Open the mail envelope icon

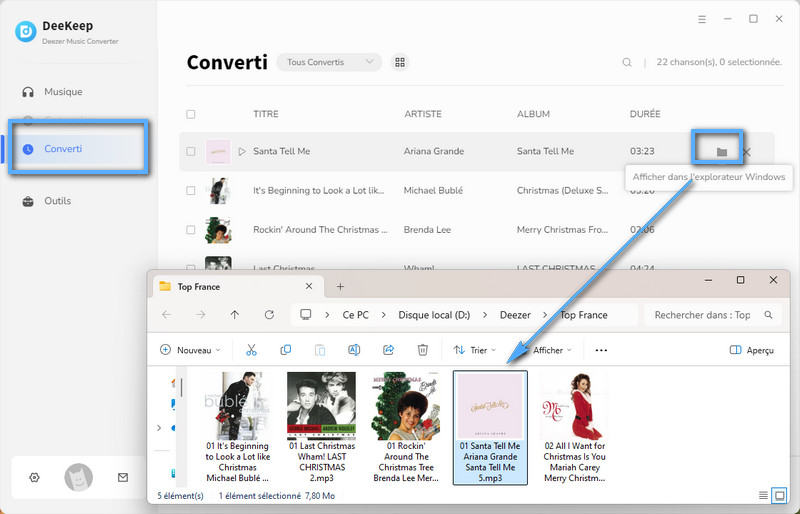pos(123,478)
